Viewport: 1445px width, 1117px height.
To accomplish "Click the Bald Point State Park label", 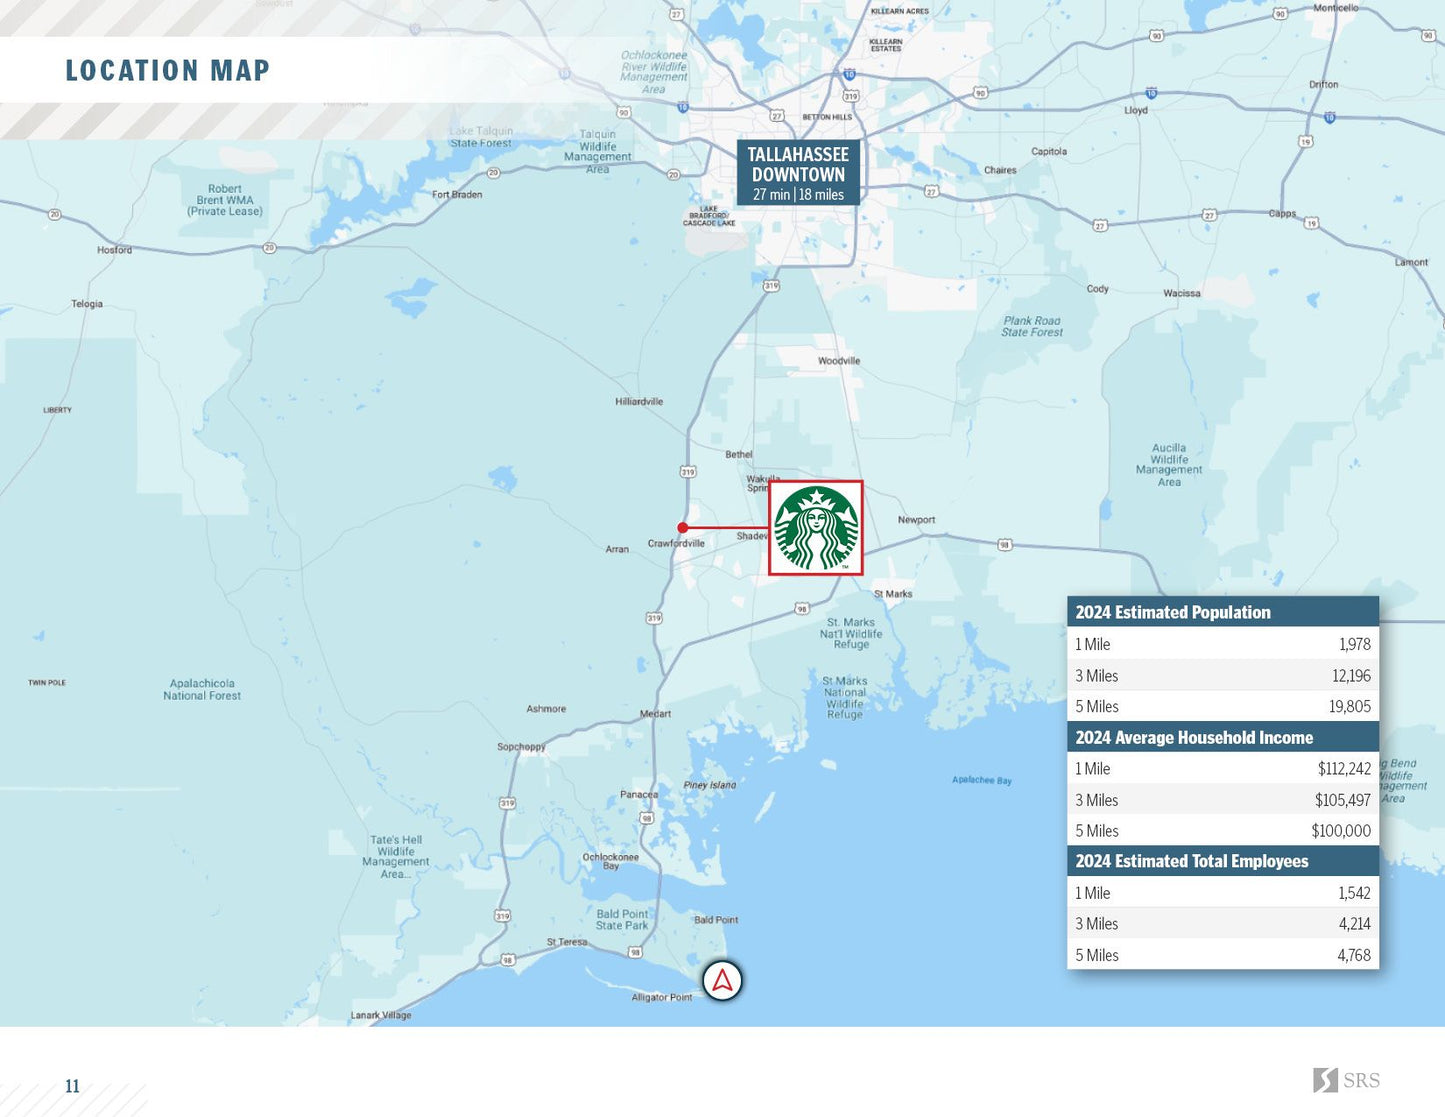I will 622,920.
